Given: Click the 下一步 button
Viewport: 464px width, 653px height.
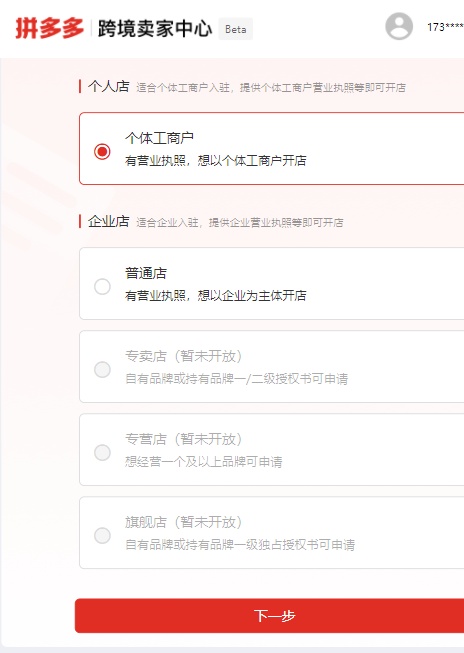Looking at the screenshot, I should click(269, 616).
